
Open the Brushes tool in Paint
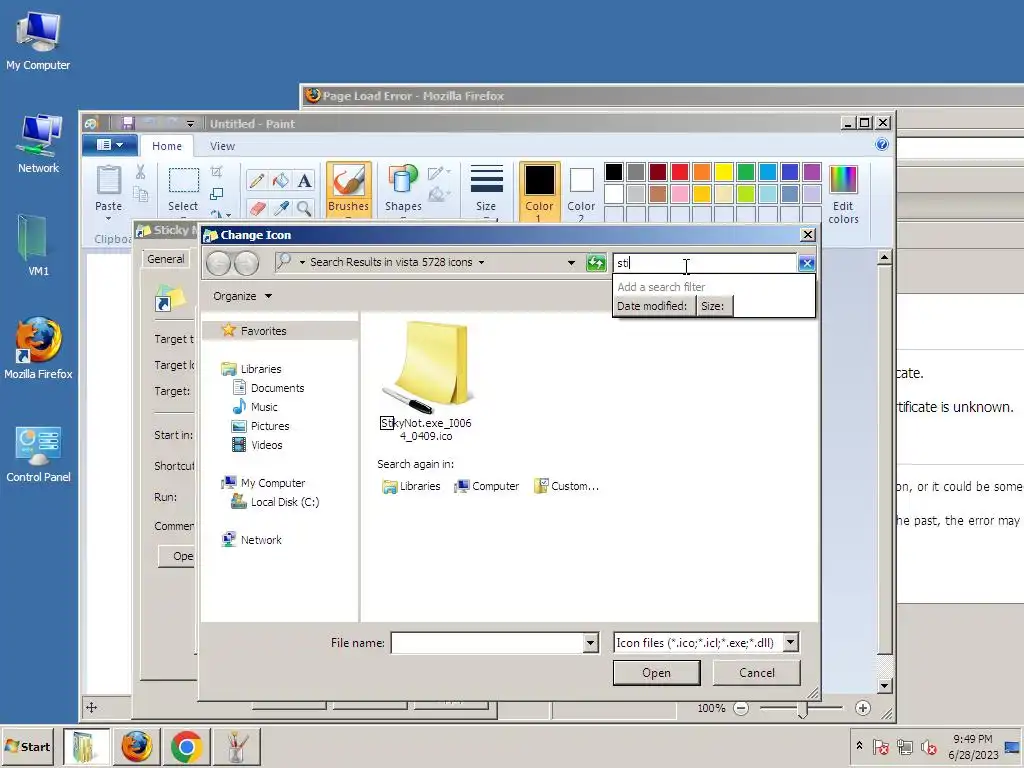pos(348,189)
